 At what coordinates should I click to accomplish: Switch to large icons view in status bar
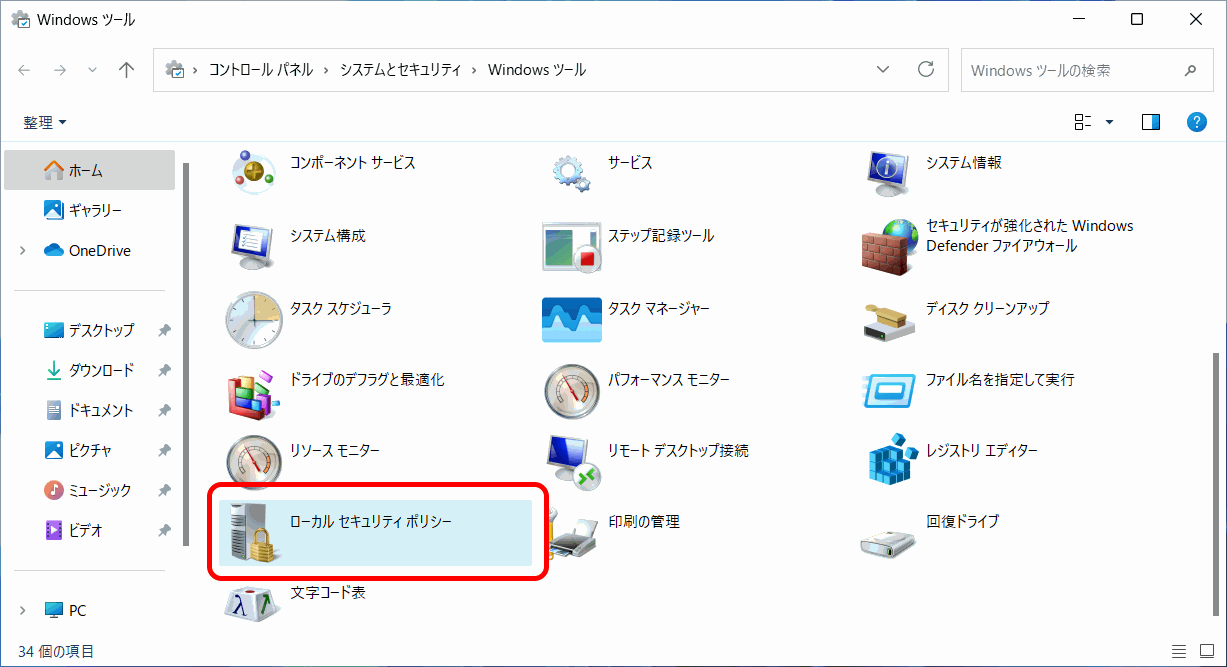click(x=1206, y=651)
